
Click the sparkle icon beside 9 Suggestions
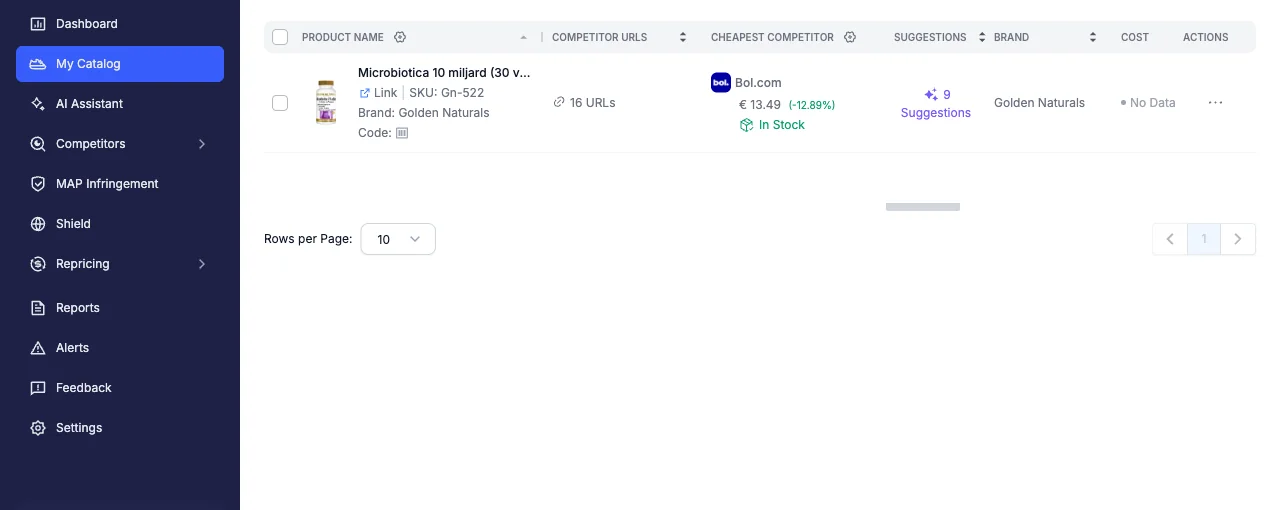tap(931, 95)
